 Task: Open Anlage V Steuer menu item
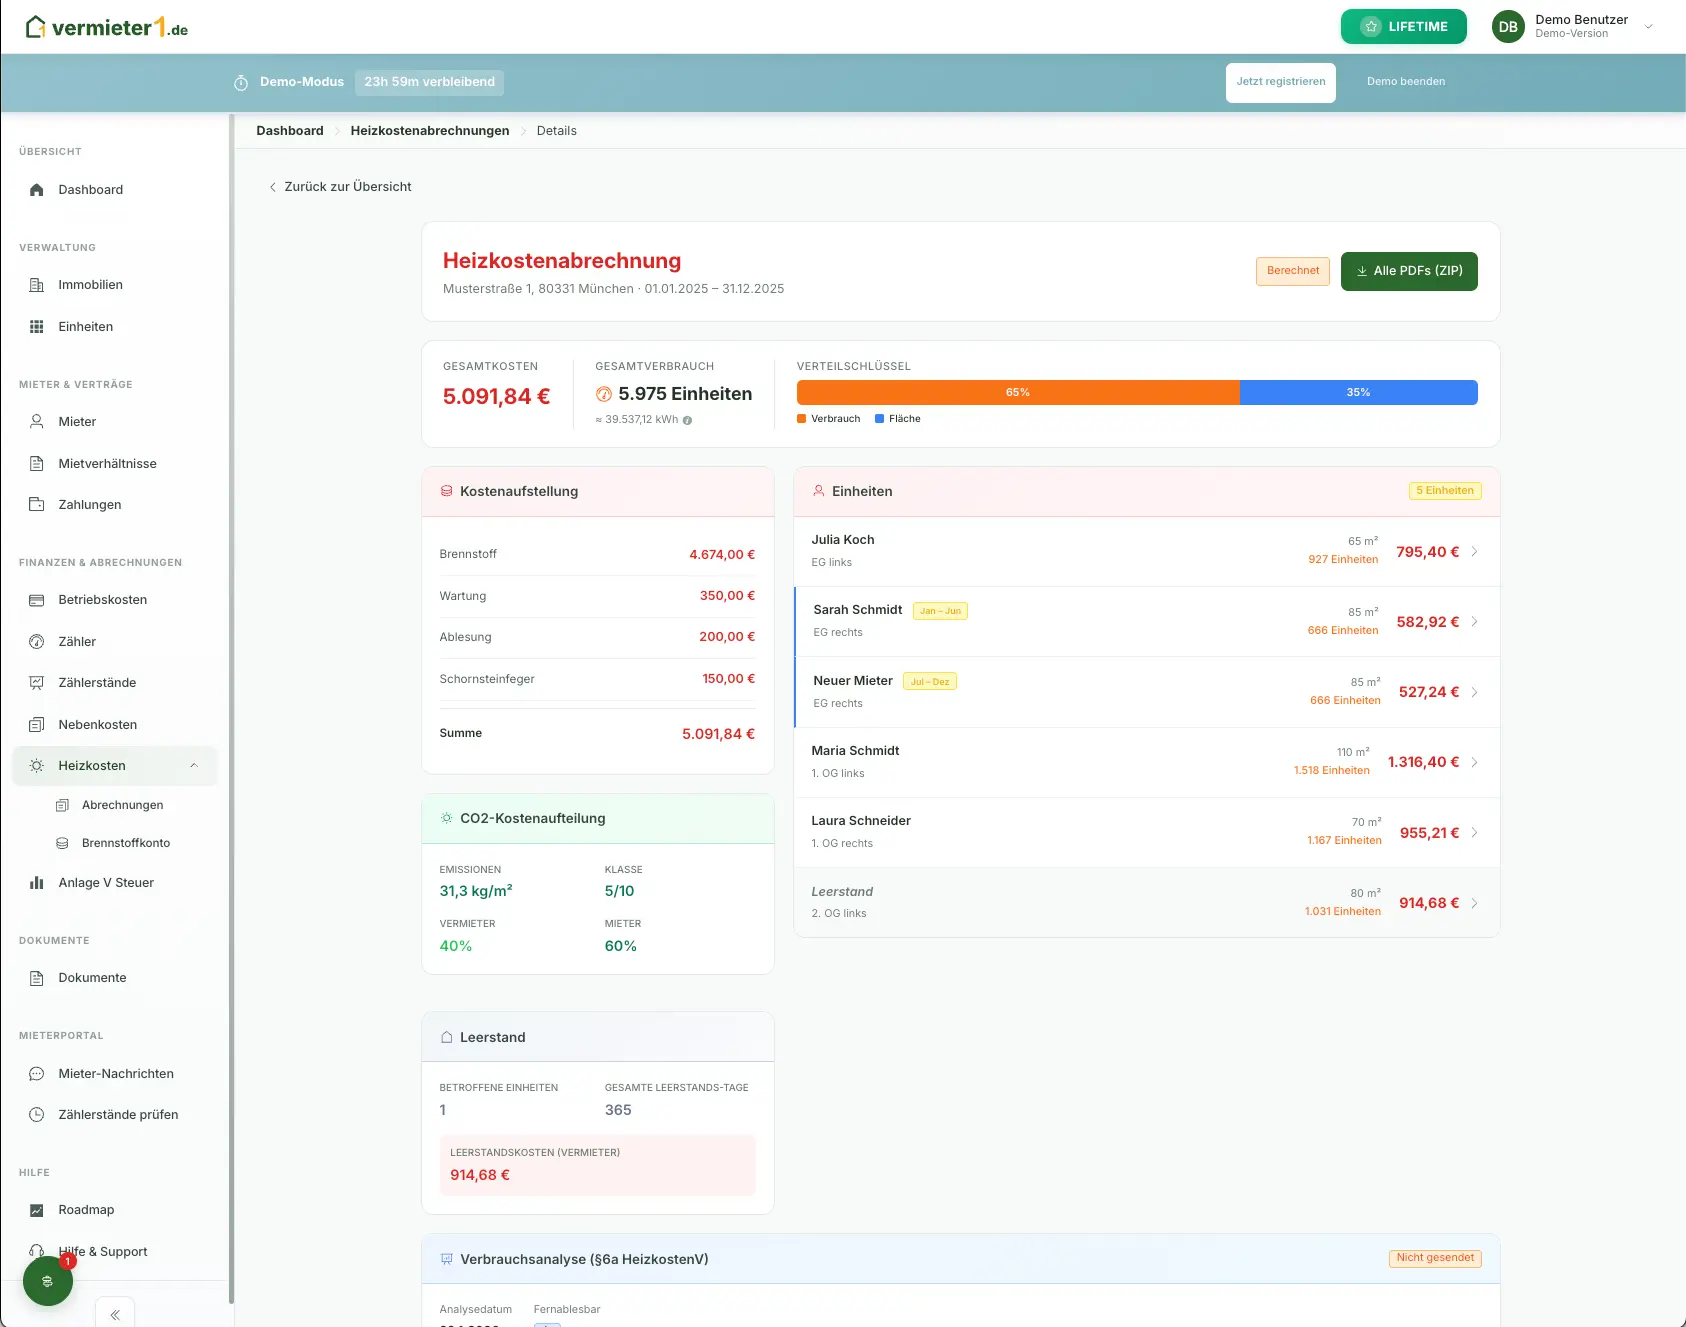click(106, 883)
